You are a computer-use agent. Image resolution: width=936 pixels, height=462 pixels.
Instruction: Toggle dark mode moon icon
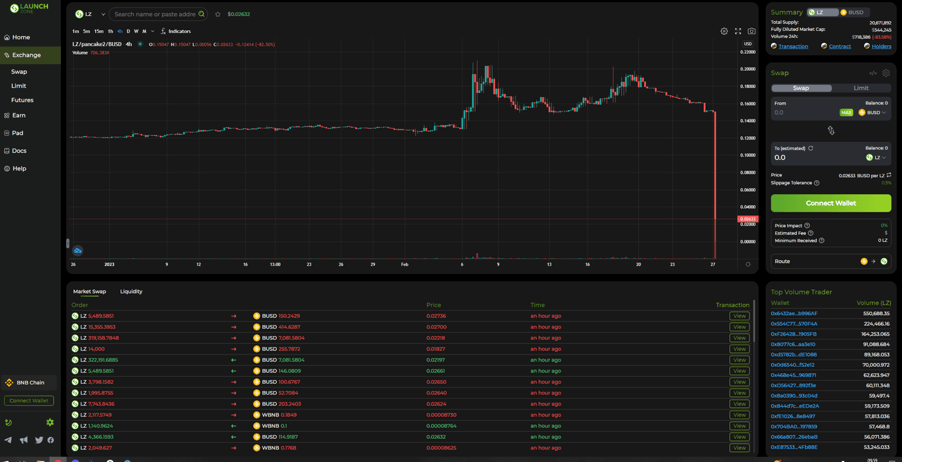[8, 422]
